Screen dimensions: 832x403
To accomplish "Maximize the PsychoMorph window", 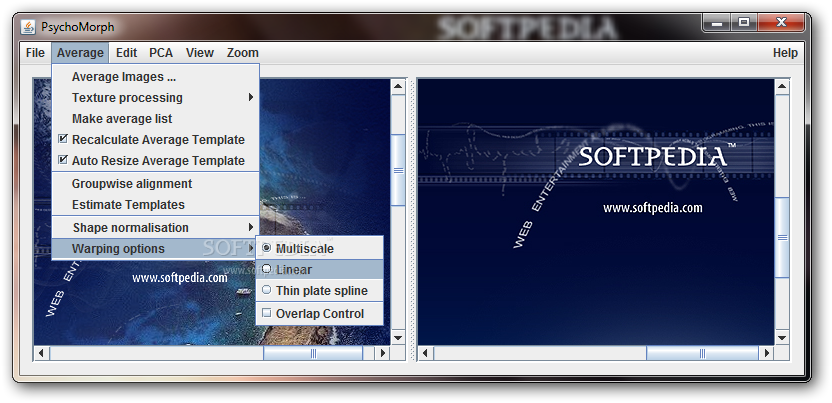I will (x=744, y=23).
